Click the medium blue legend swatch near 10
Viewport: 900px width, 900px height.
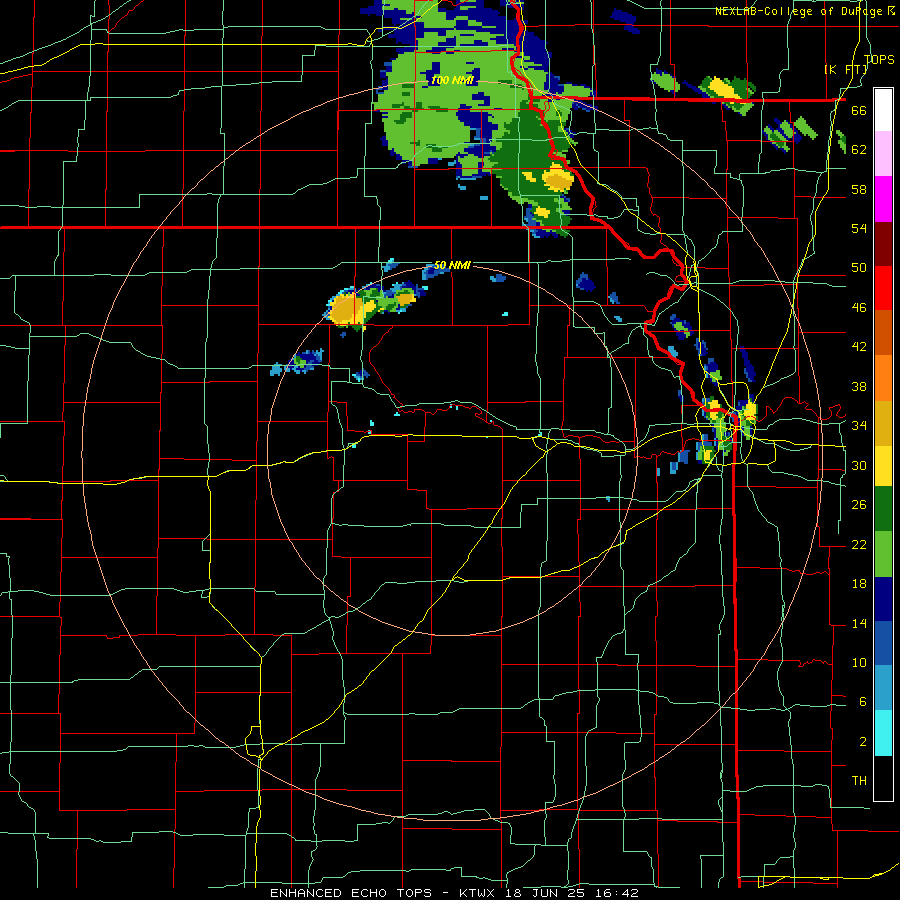pyautogui.click(x=883, y=644)
